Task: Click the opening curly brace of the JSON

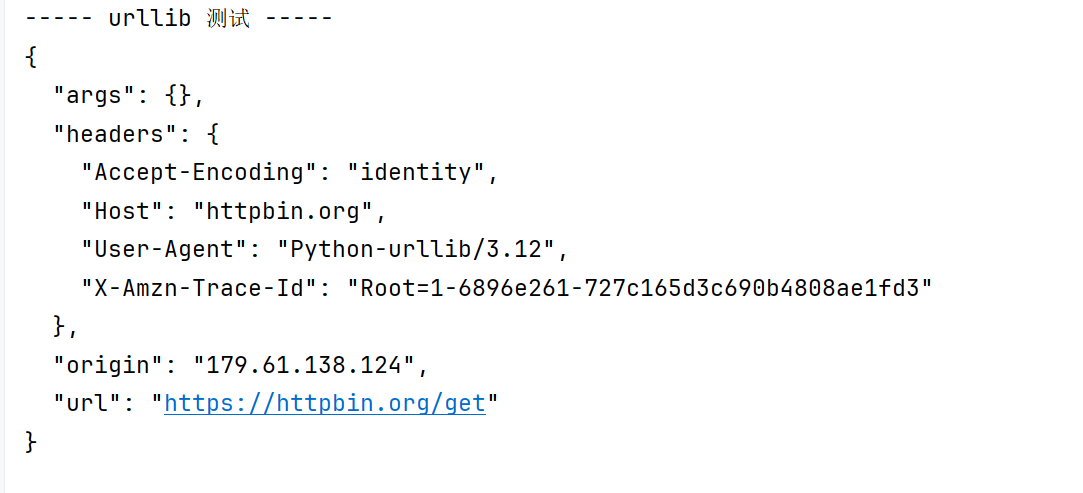Action: (30, 57)
